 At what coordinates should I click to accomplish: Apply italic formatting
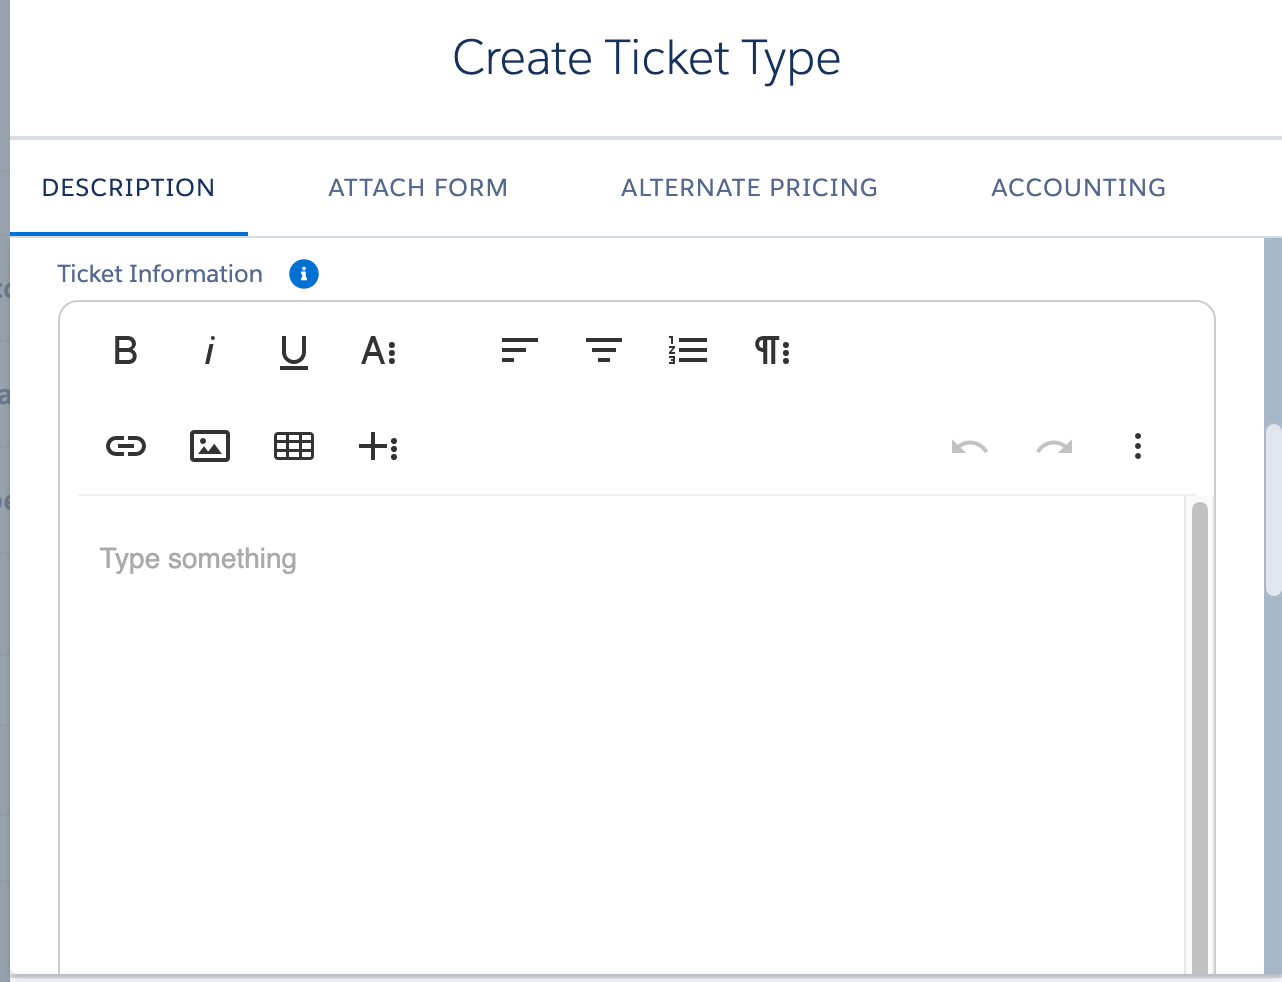[210, 351]
